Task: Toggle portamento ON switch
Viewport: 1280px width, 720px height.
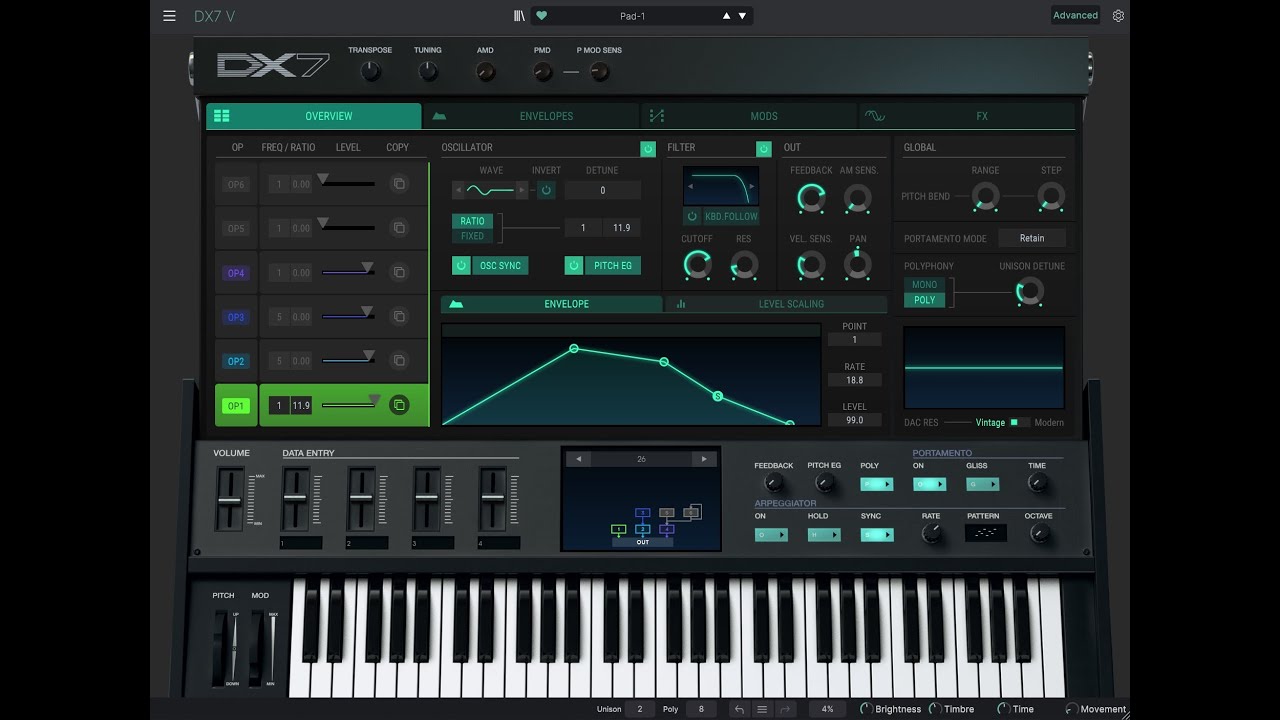Action: point(930,484)
